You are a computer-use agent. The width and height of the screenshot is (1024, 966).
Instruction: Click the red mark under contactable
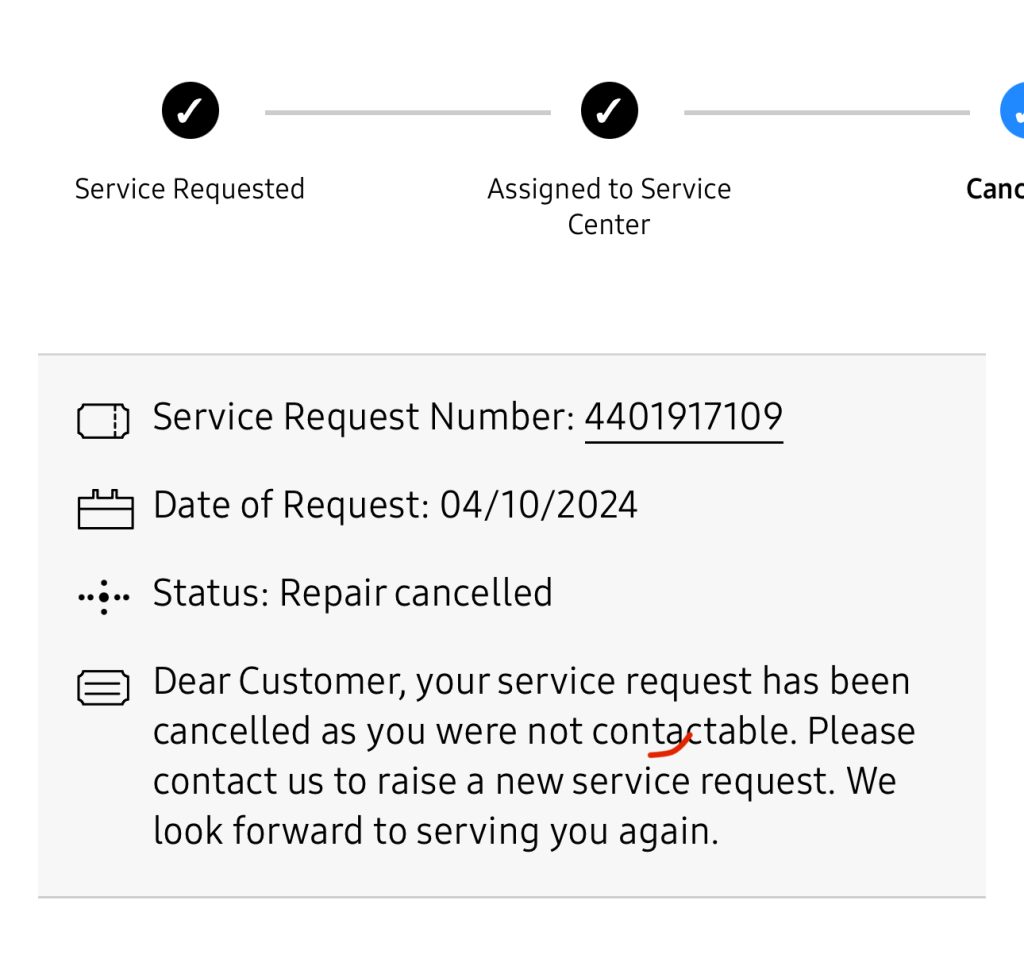pyautogui.click(x=670, y=745)
